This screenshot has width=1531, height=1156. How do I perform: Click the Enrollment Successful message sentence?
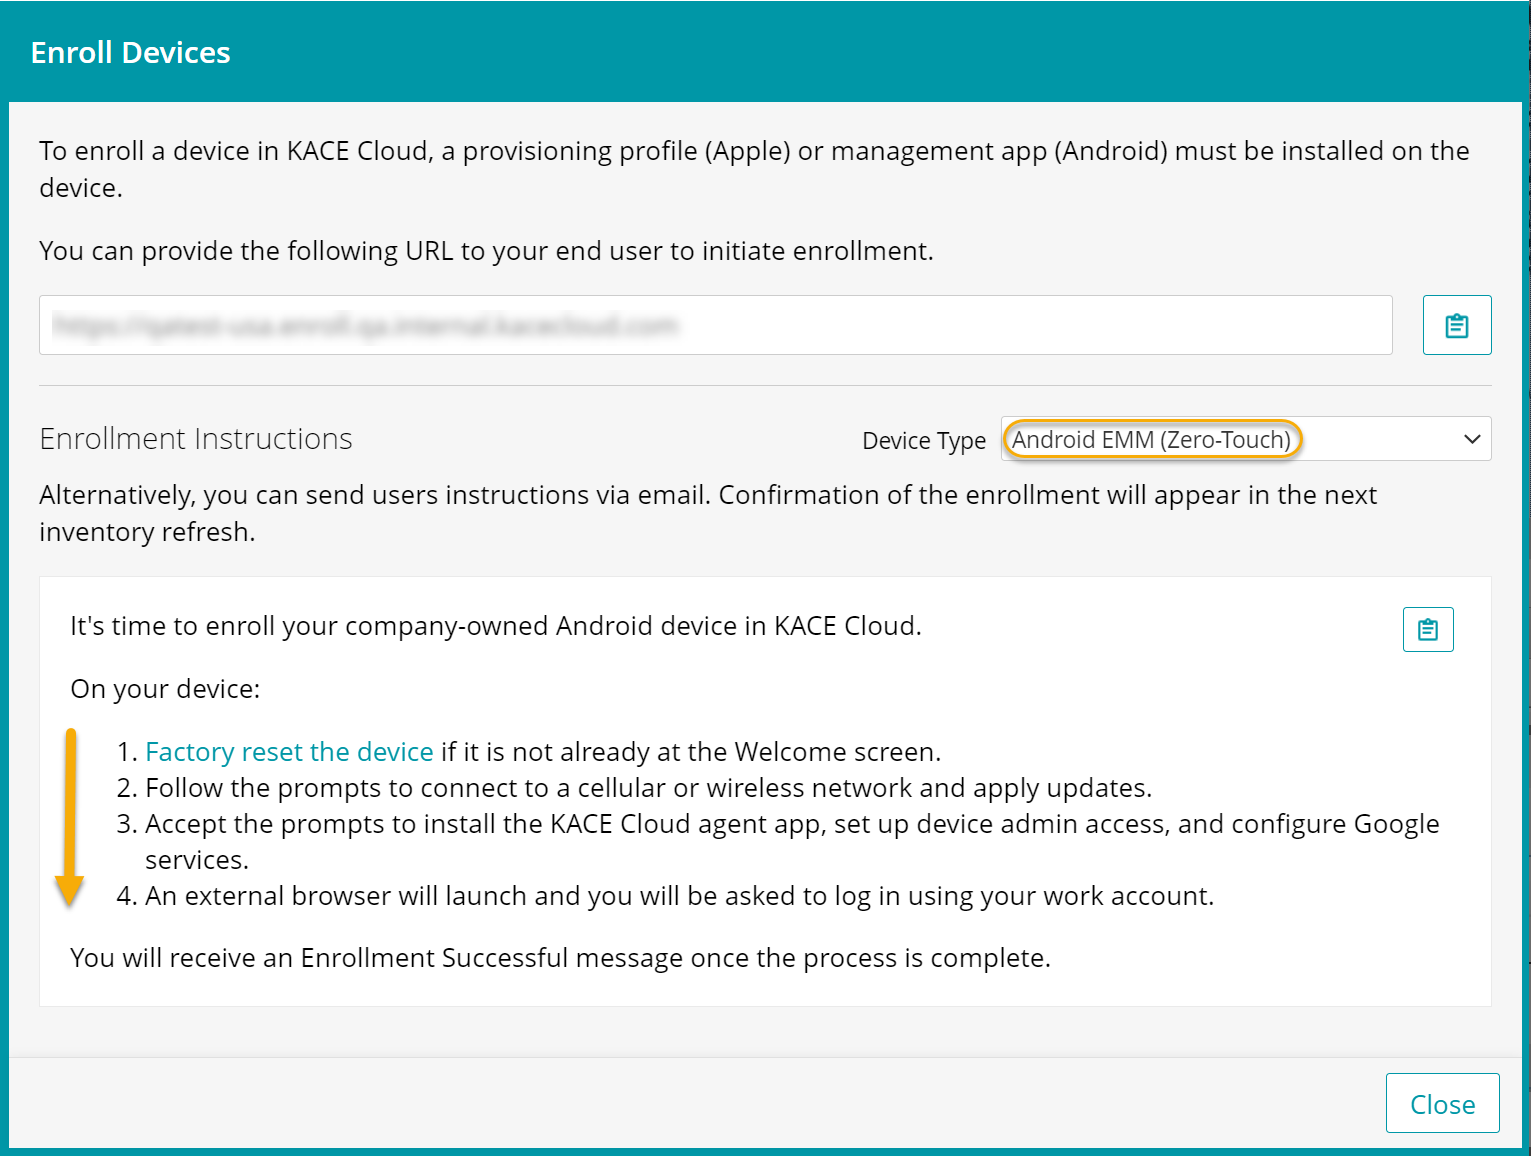point(560,958)
